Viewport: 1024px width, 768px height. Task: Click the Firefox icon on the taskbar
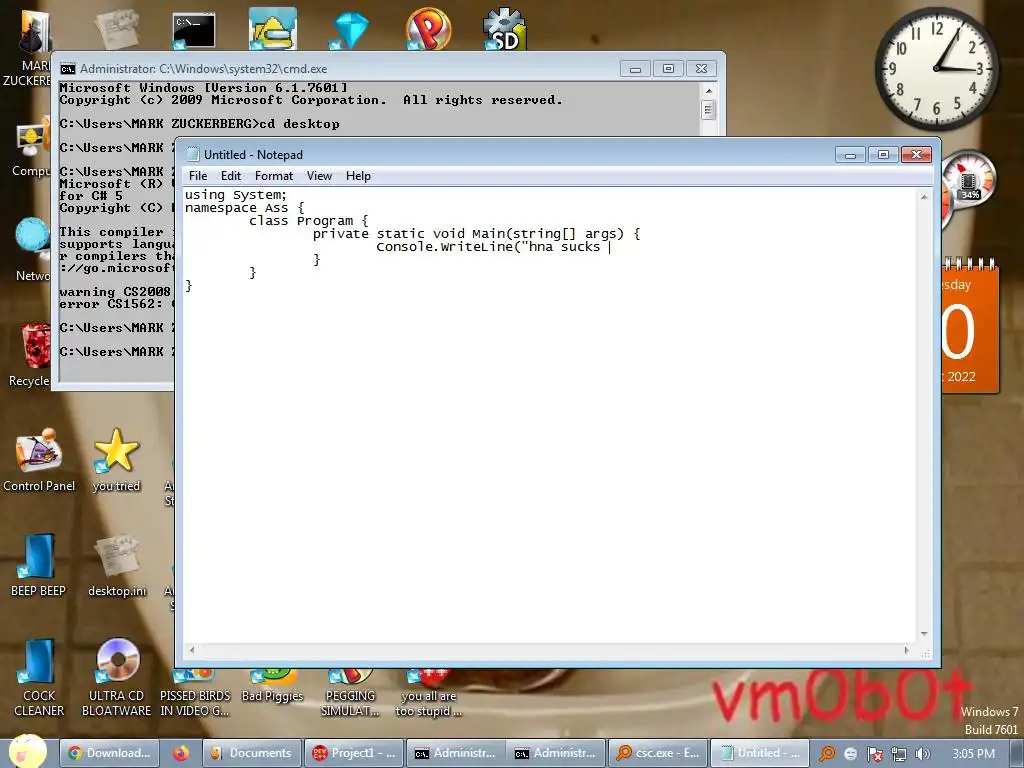[x=181, y=753]
